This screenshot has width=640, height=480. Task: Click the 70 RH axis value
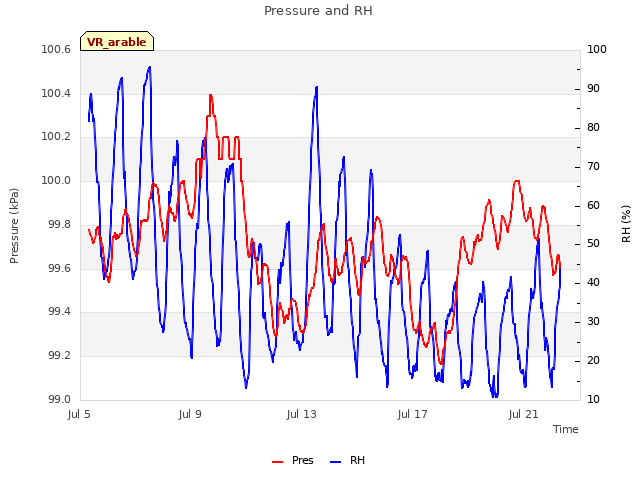593,167
